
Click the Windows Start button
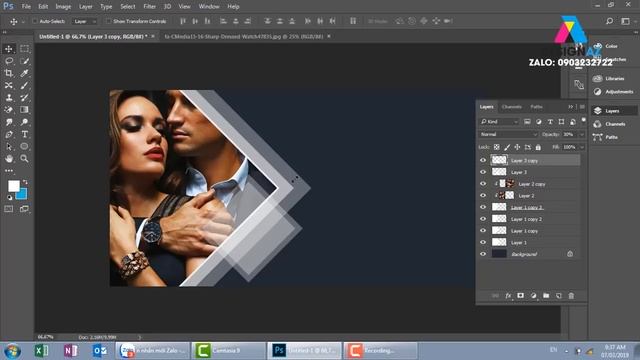click(x=12, y=351)
